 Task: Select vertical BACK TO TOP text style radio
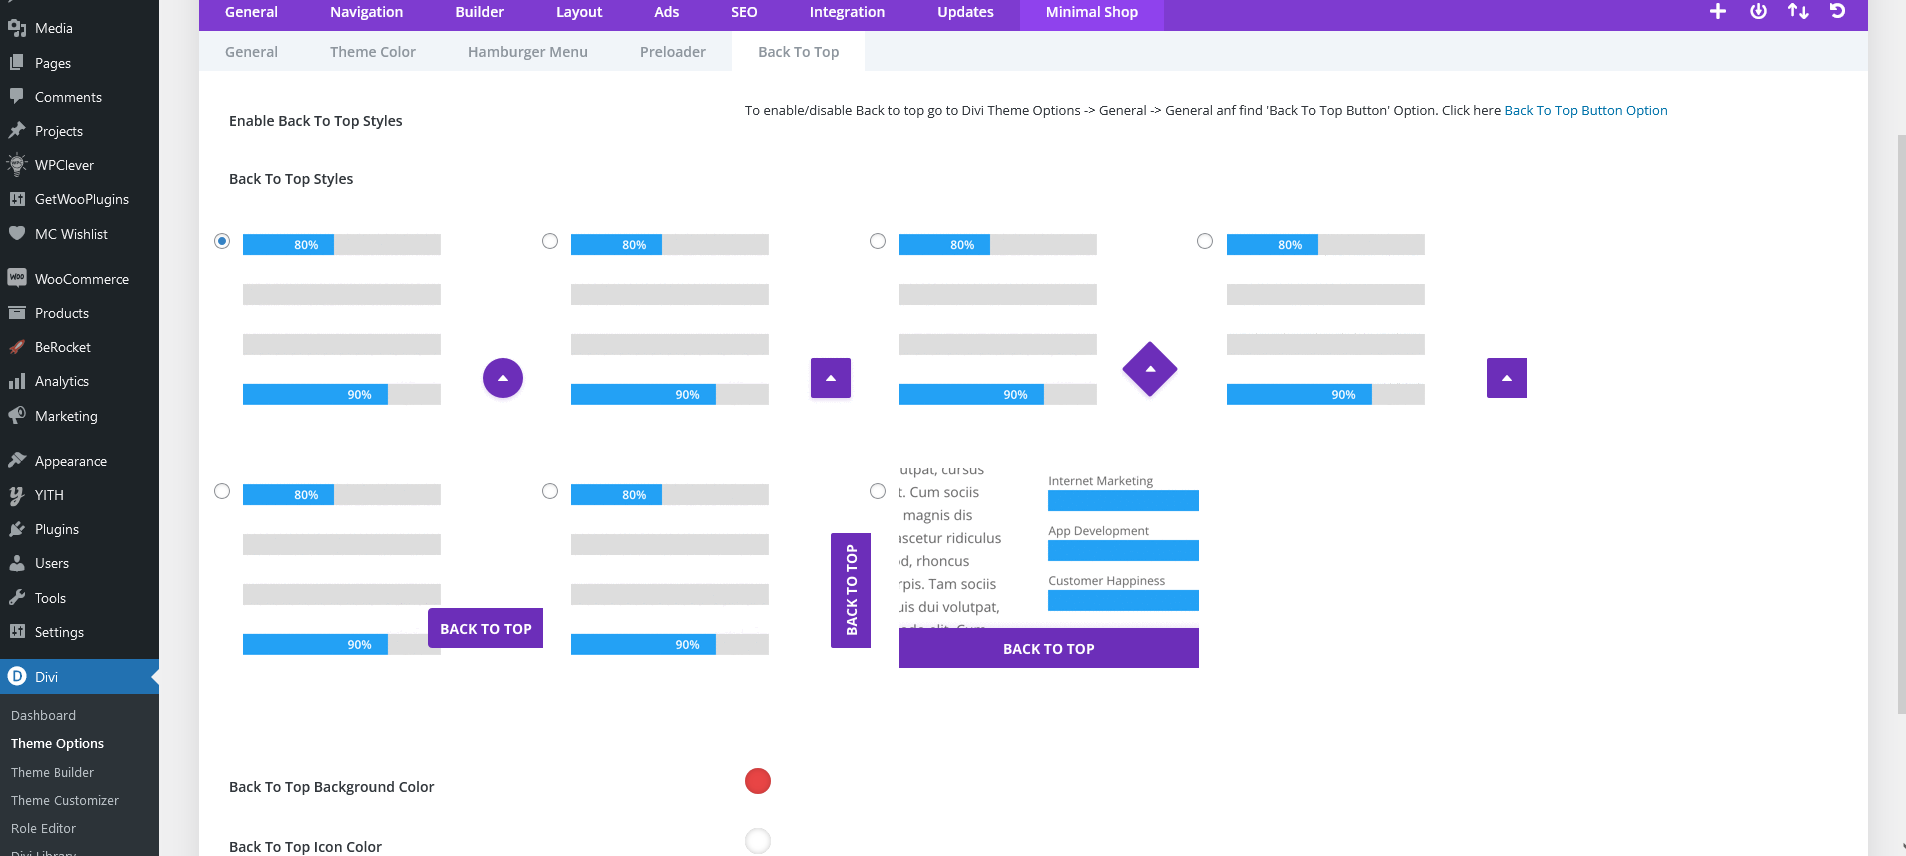tap(550, 491)
